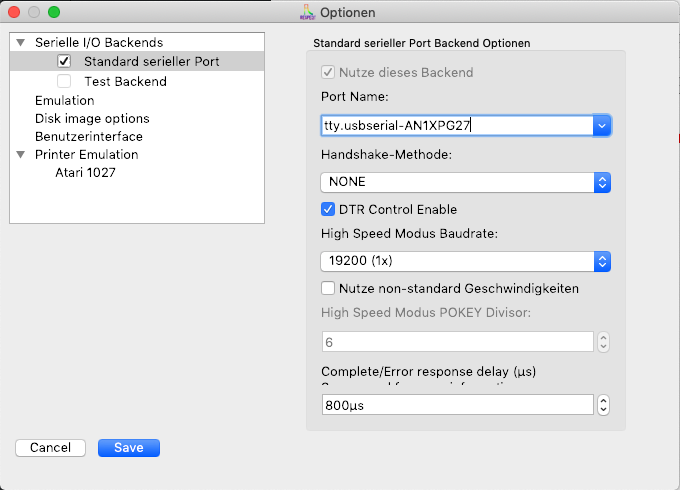The image size is (680, 490).
Task: Enable the Test Backend checkbox
Action: click(64, 81)
